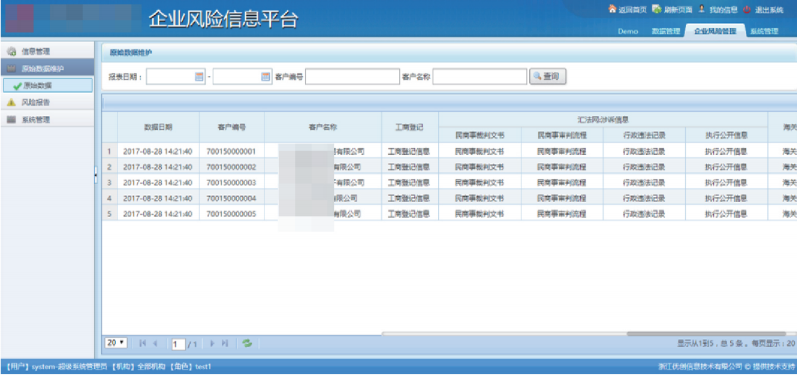Screen dimensions: 797x375
Task: Click the 客户编号 column header
Action: click(x=231, y=128)
